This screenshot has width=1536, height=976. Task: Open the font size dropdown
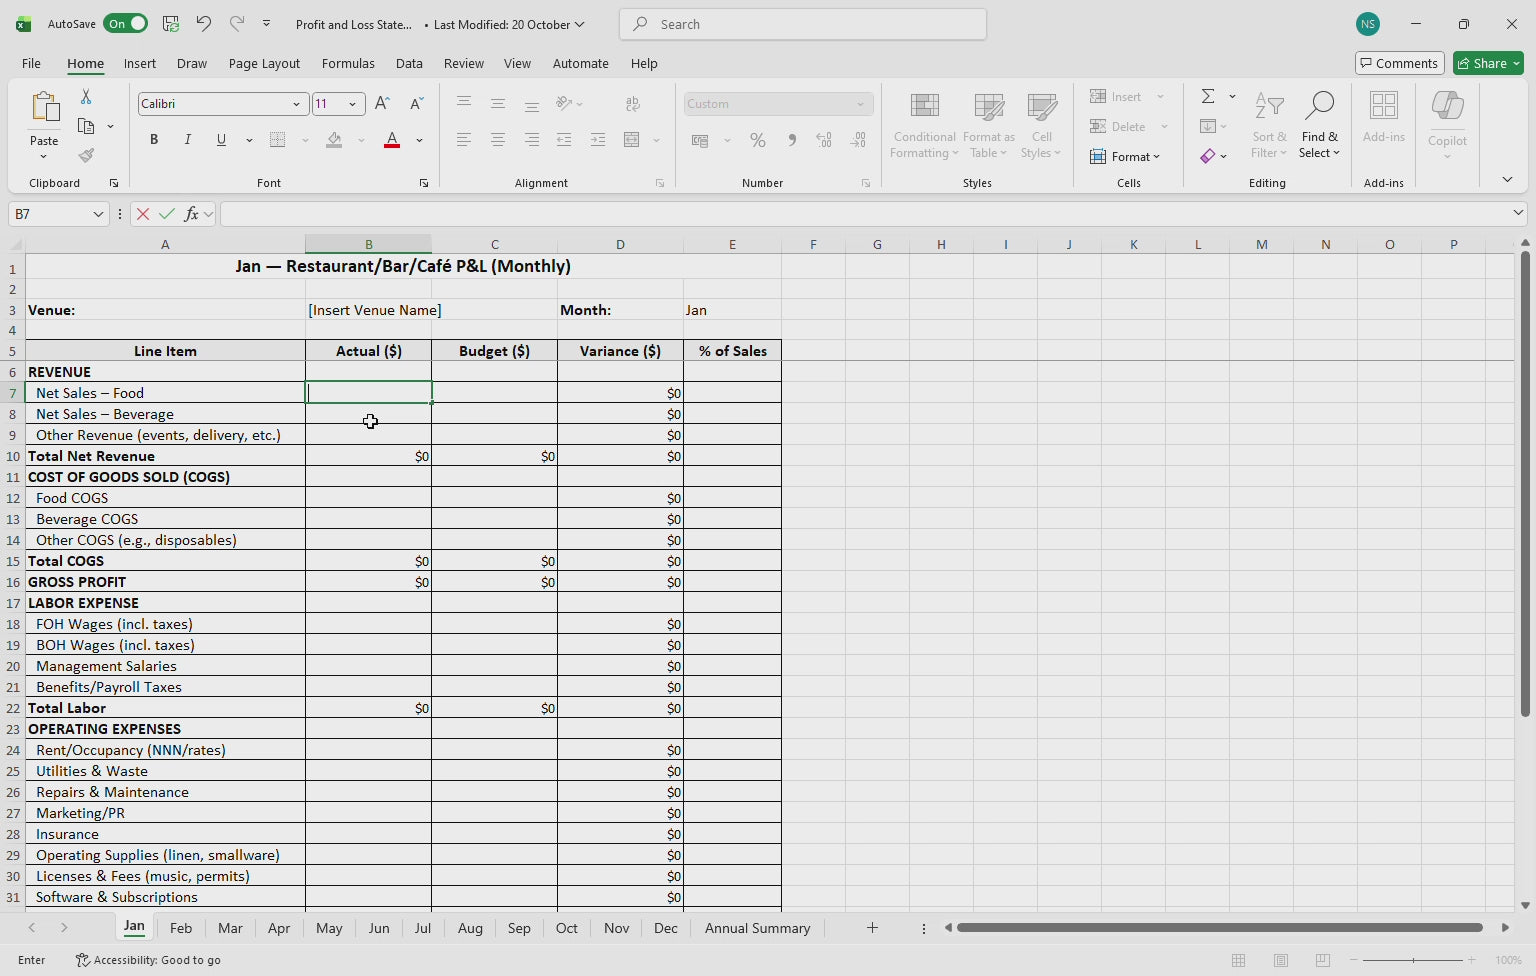[352, 103]
